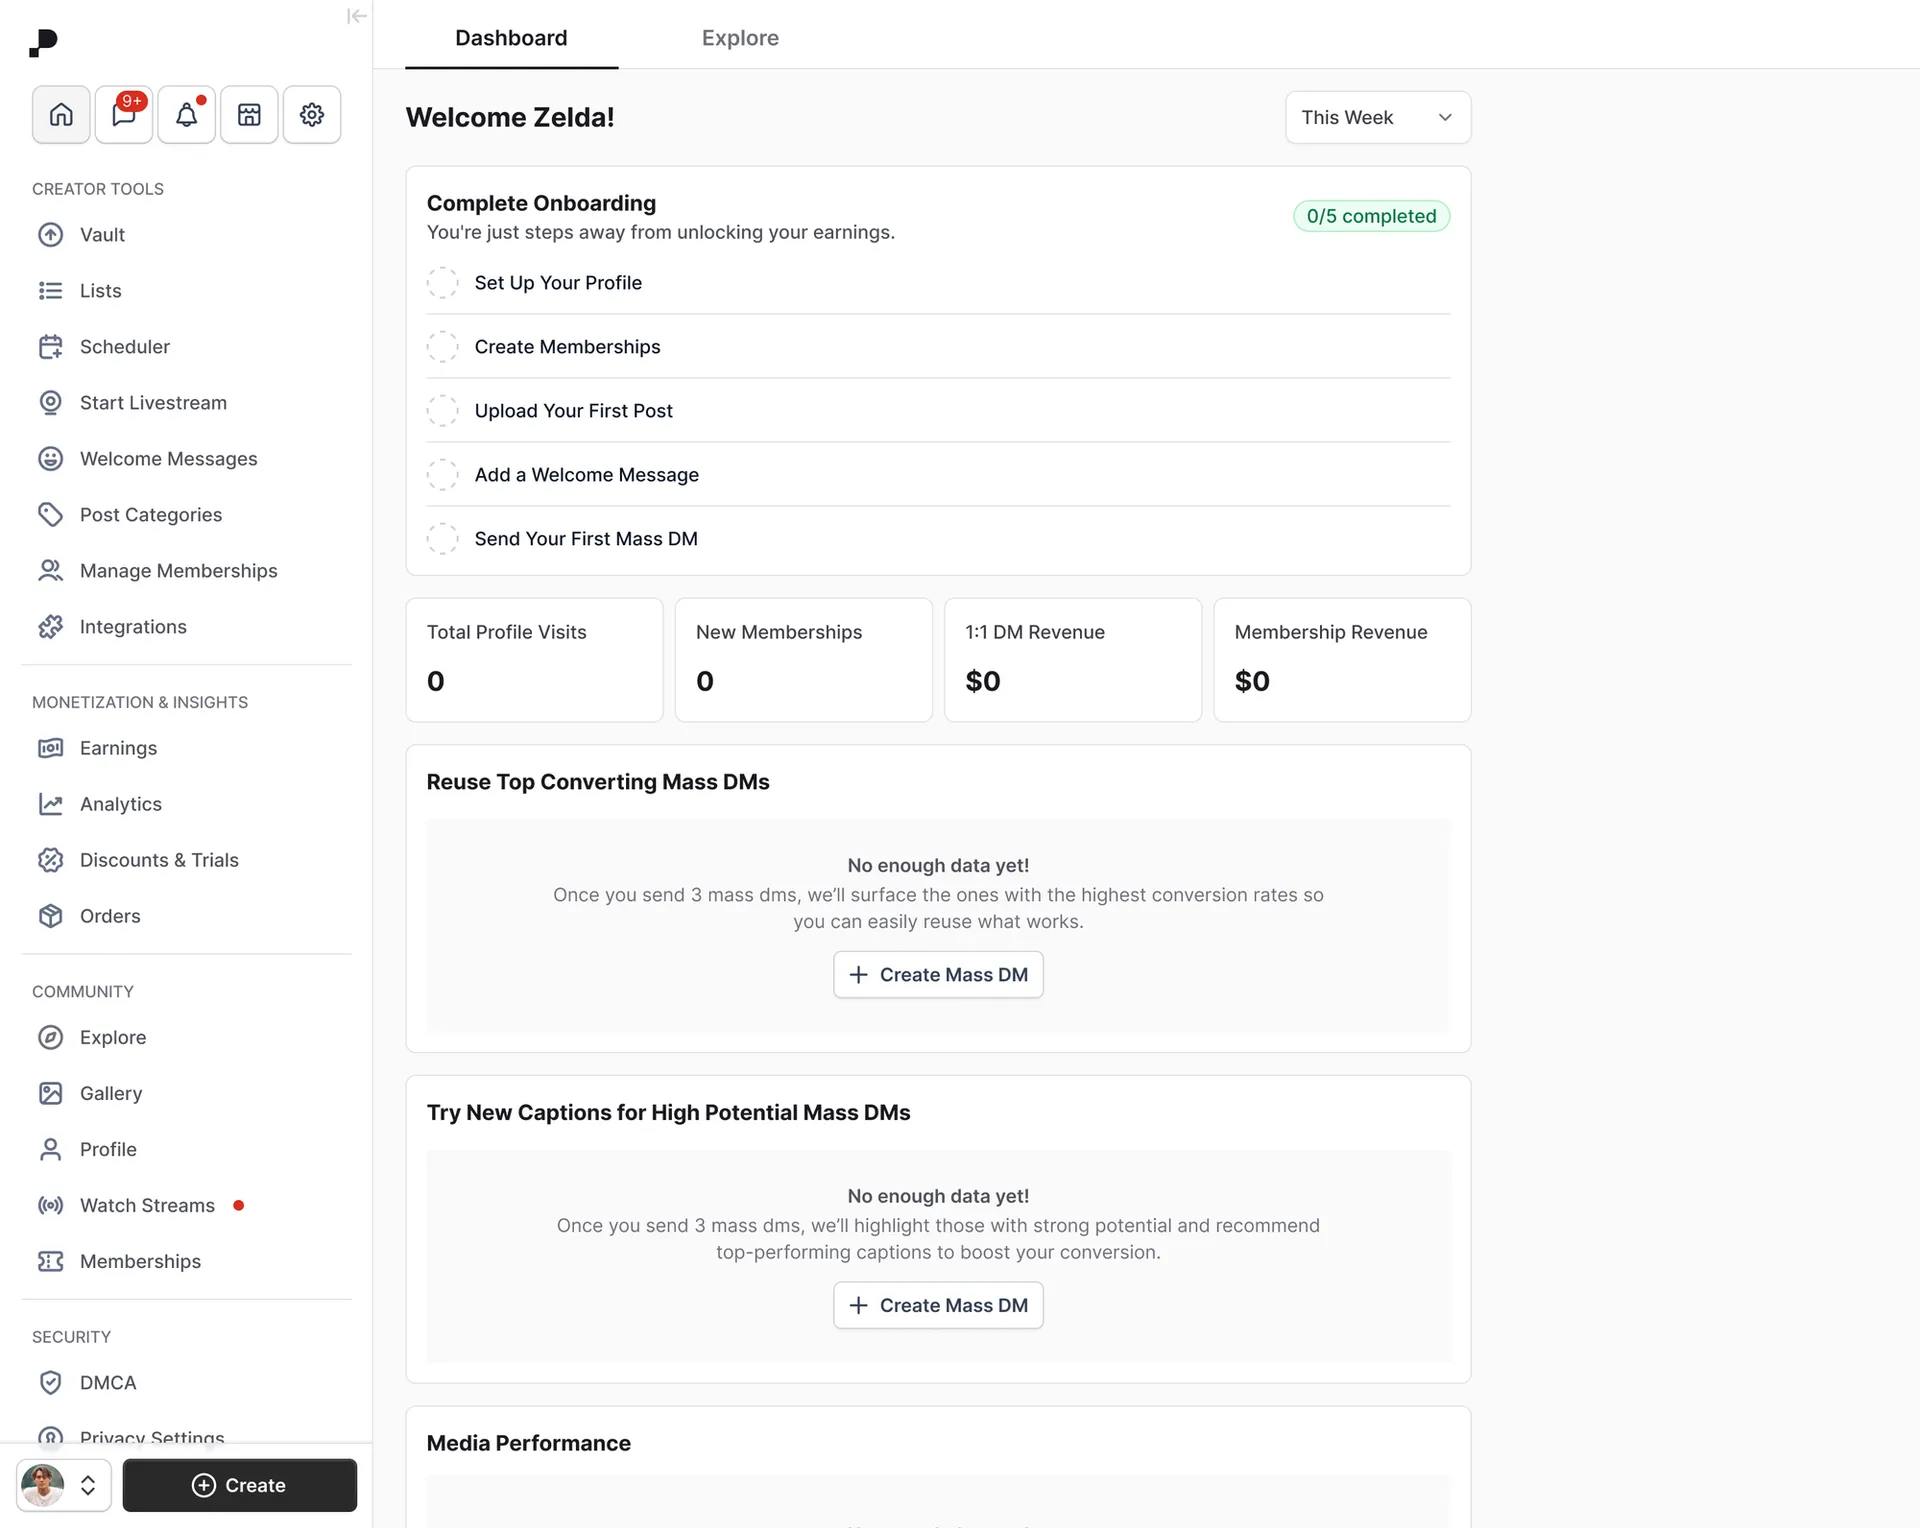Image resolution: width=1920 pixels, height=1528 pixels.
Task: Click the black Create button
Action: (239, 1485)
